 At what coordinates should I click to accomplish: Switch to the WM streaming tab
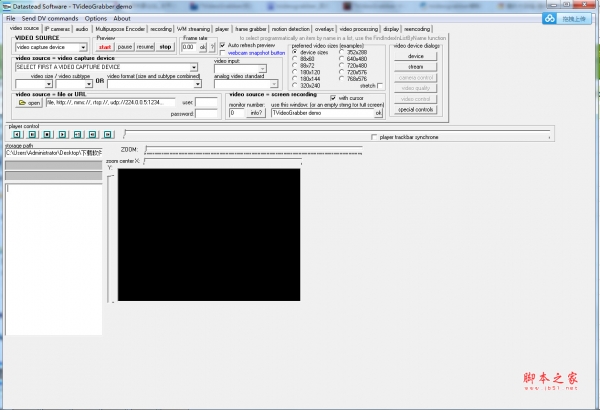coord(193,29)
